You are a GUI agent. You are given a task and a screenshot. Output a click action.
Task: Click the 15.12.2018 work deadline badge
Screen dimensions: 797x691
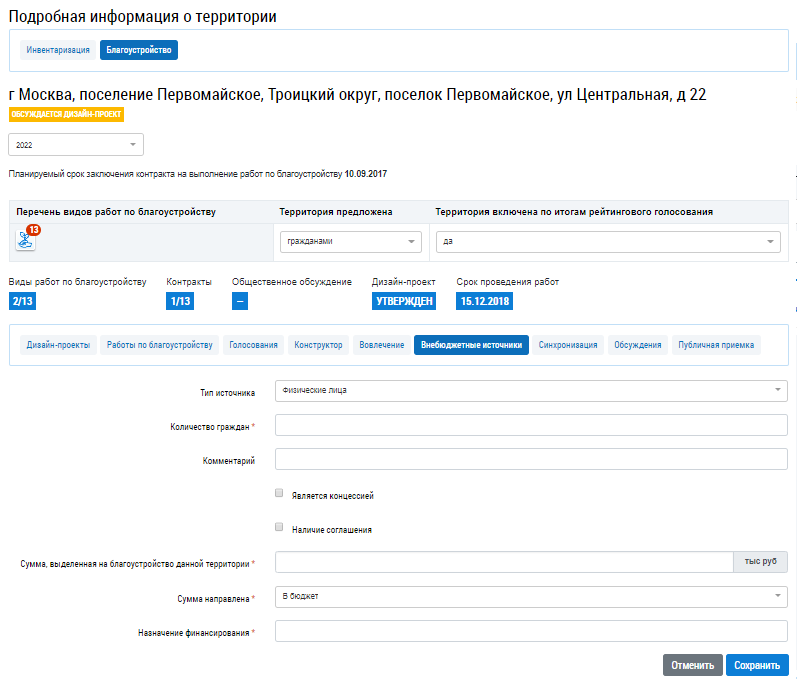click(x=484, y=301)
